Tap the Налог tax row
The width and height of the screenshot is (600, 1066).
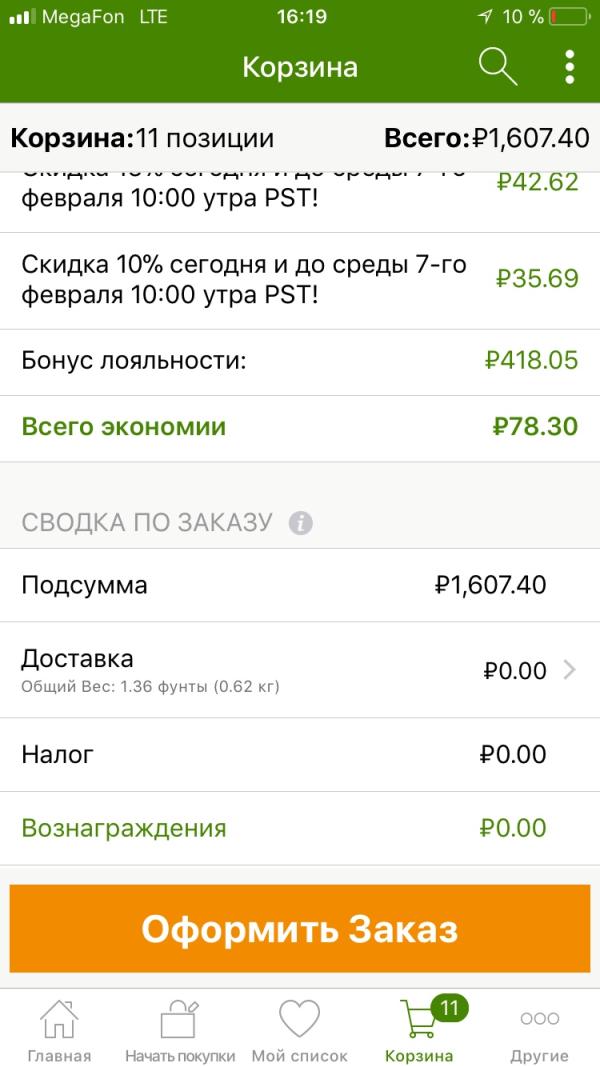point(300,754)
